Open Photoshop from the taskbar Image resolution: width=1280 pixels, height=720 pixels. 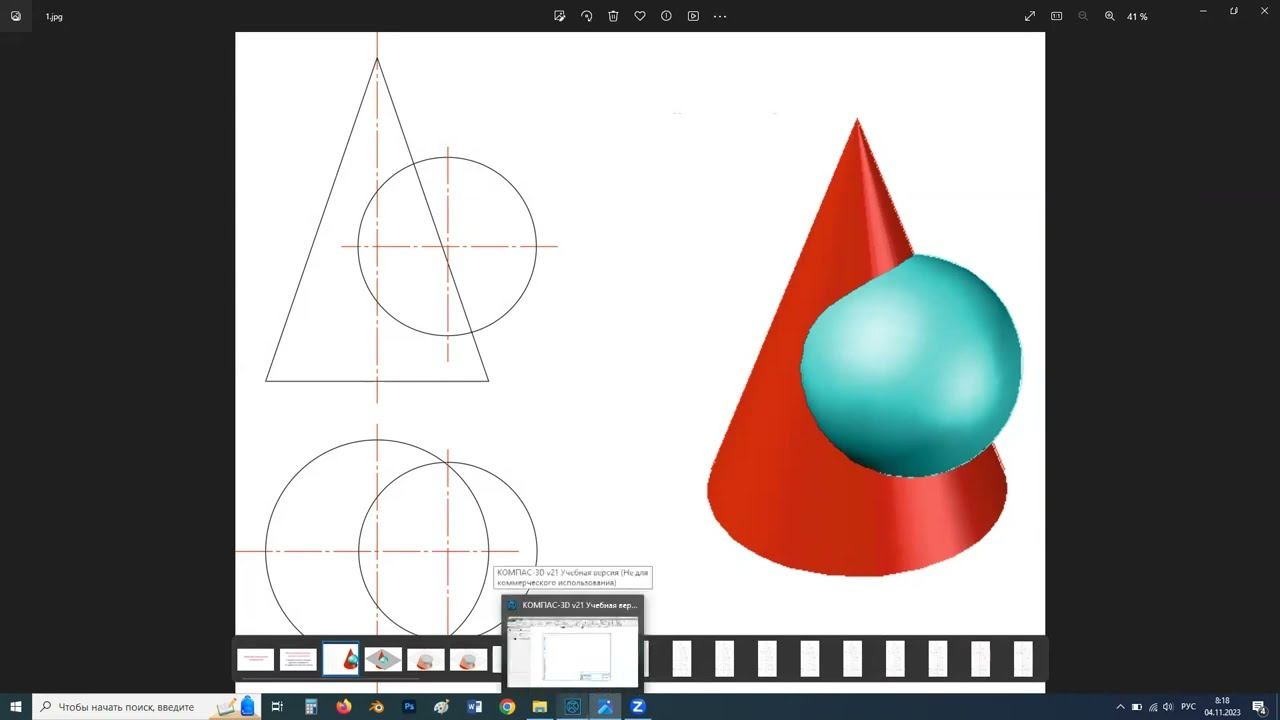[409, 707]
